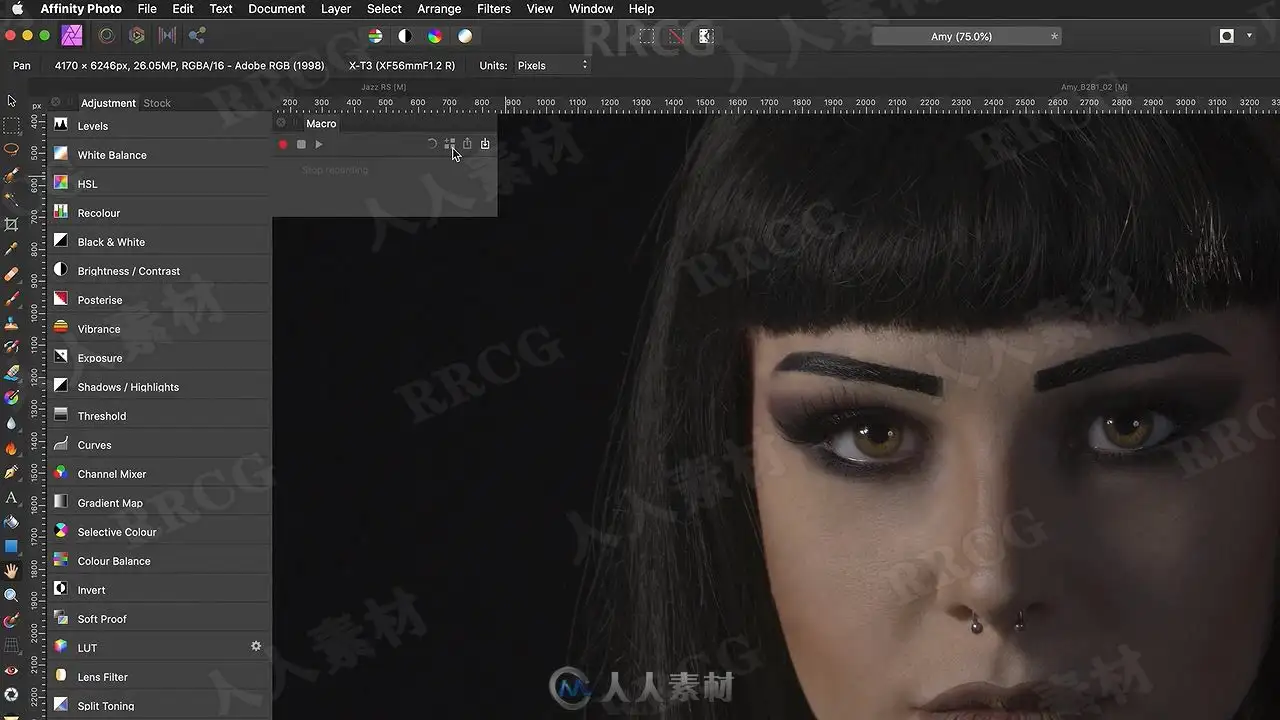Reset the macro with the circular arrow

coord(432,144)
